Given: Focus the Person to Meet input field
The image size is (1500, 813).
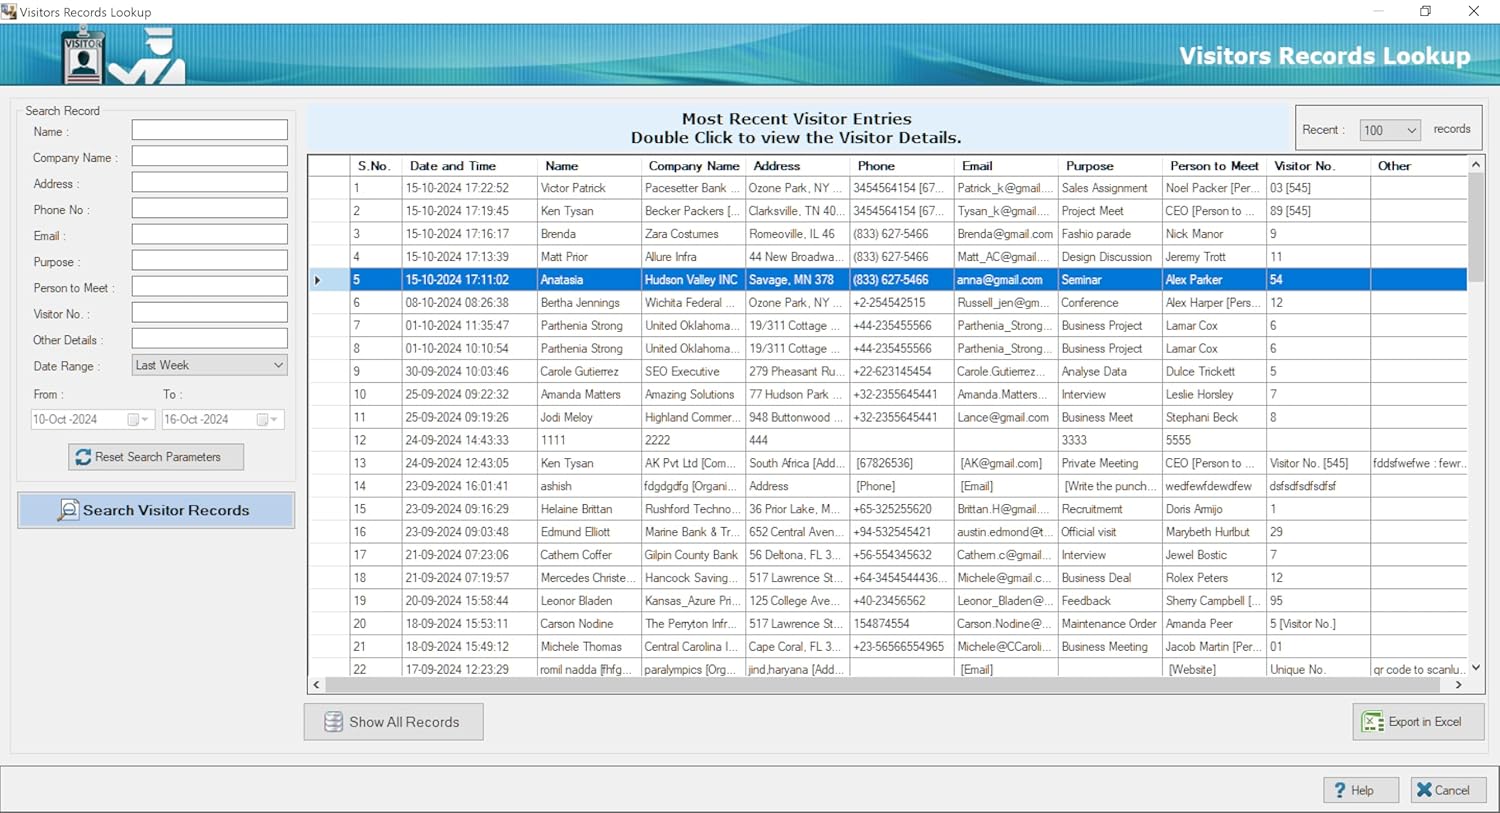Looking at the screenshot, I should (209, 287).
